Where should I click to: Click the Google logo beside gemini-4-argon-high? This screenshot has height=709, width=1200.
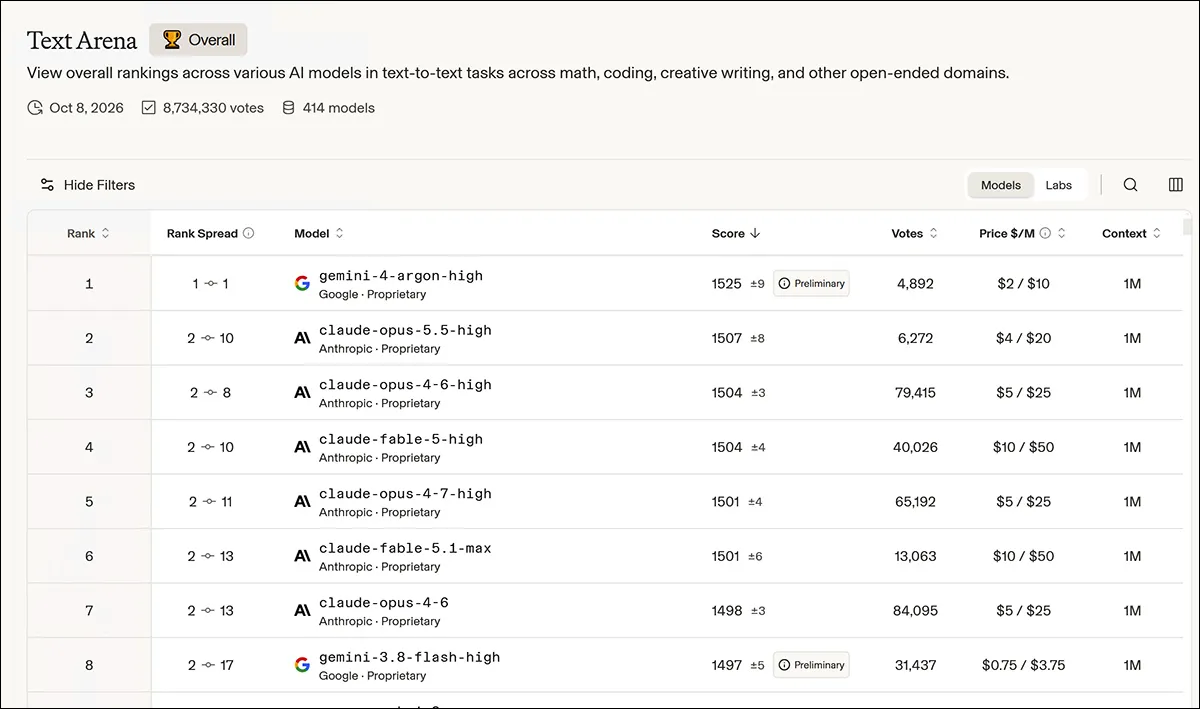(x=302, y=283)
